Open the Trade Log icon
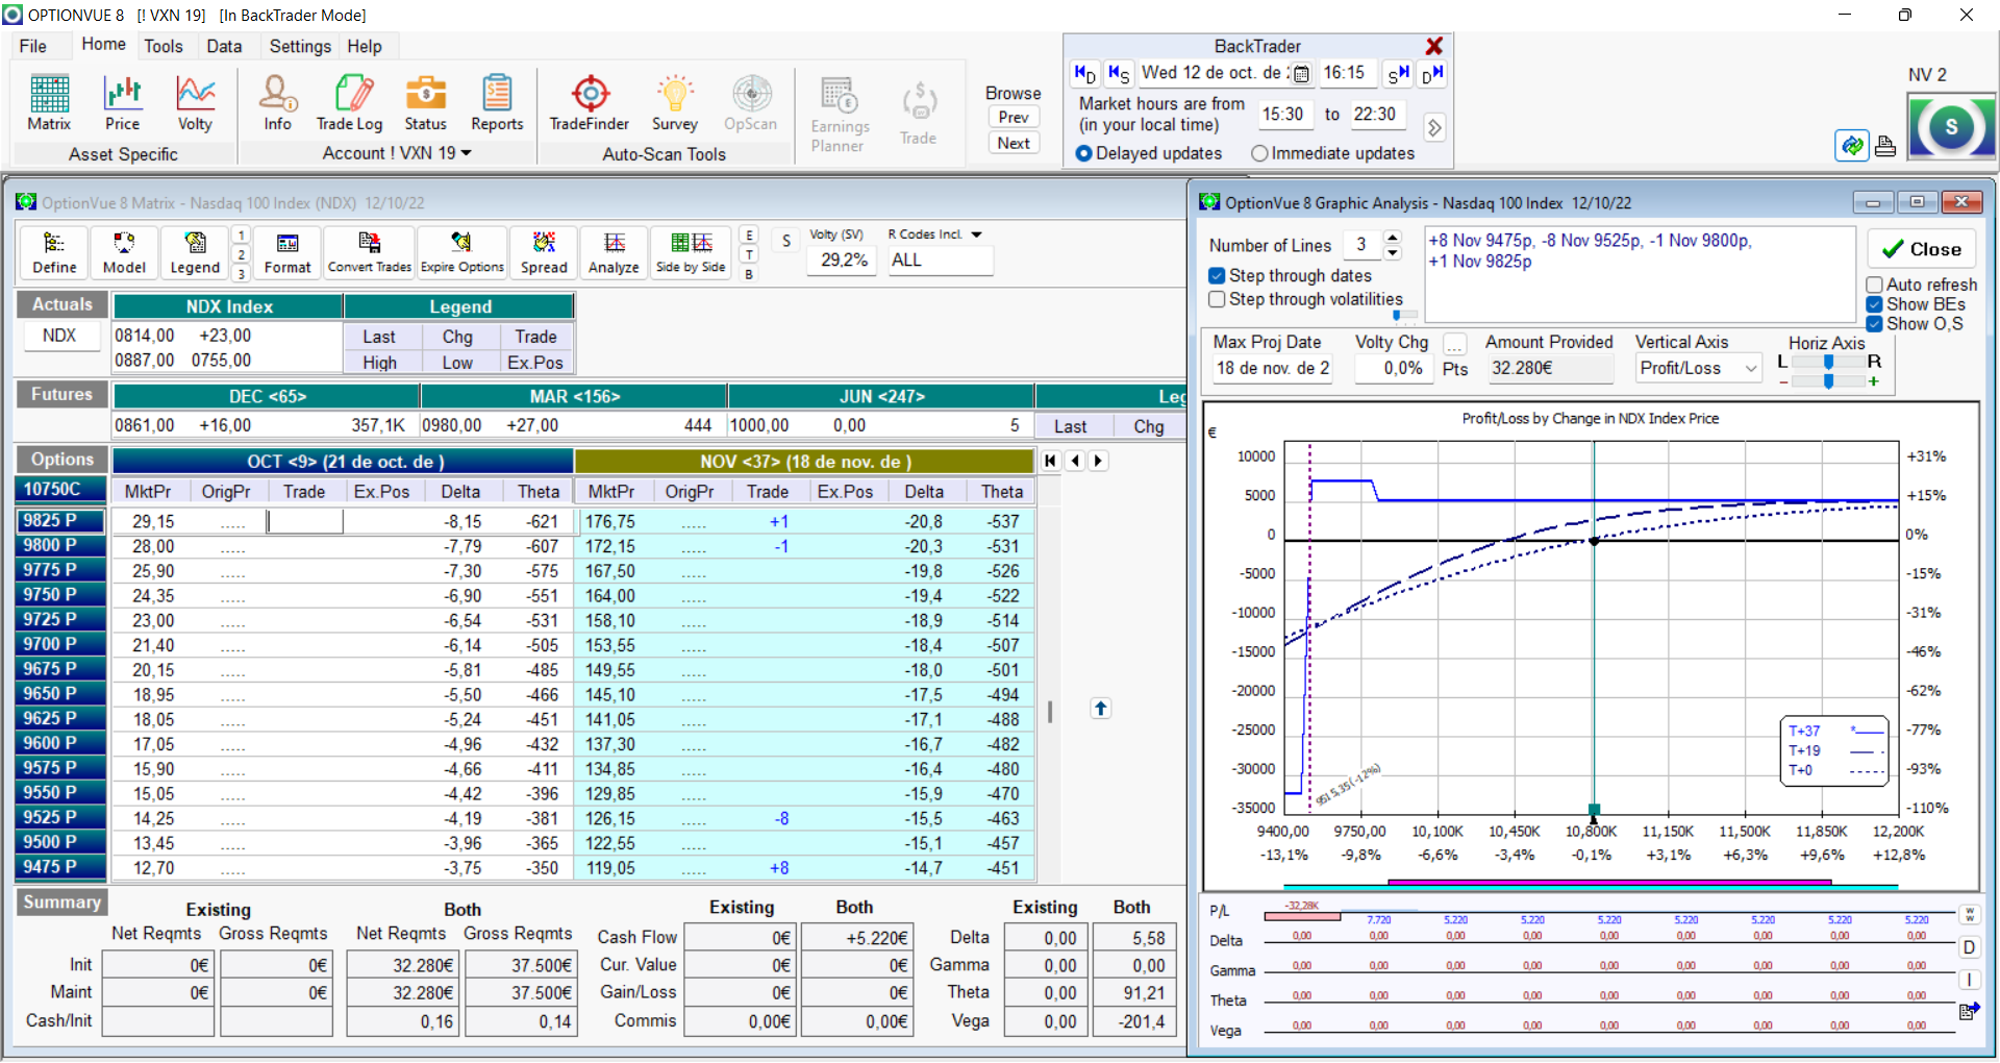This screenshot has height=1063, width=2000. pyautogui.click(x=349, y=103)
